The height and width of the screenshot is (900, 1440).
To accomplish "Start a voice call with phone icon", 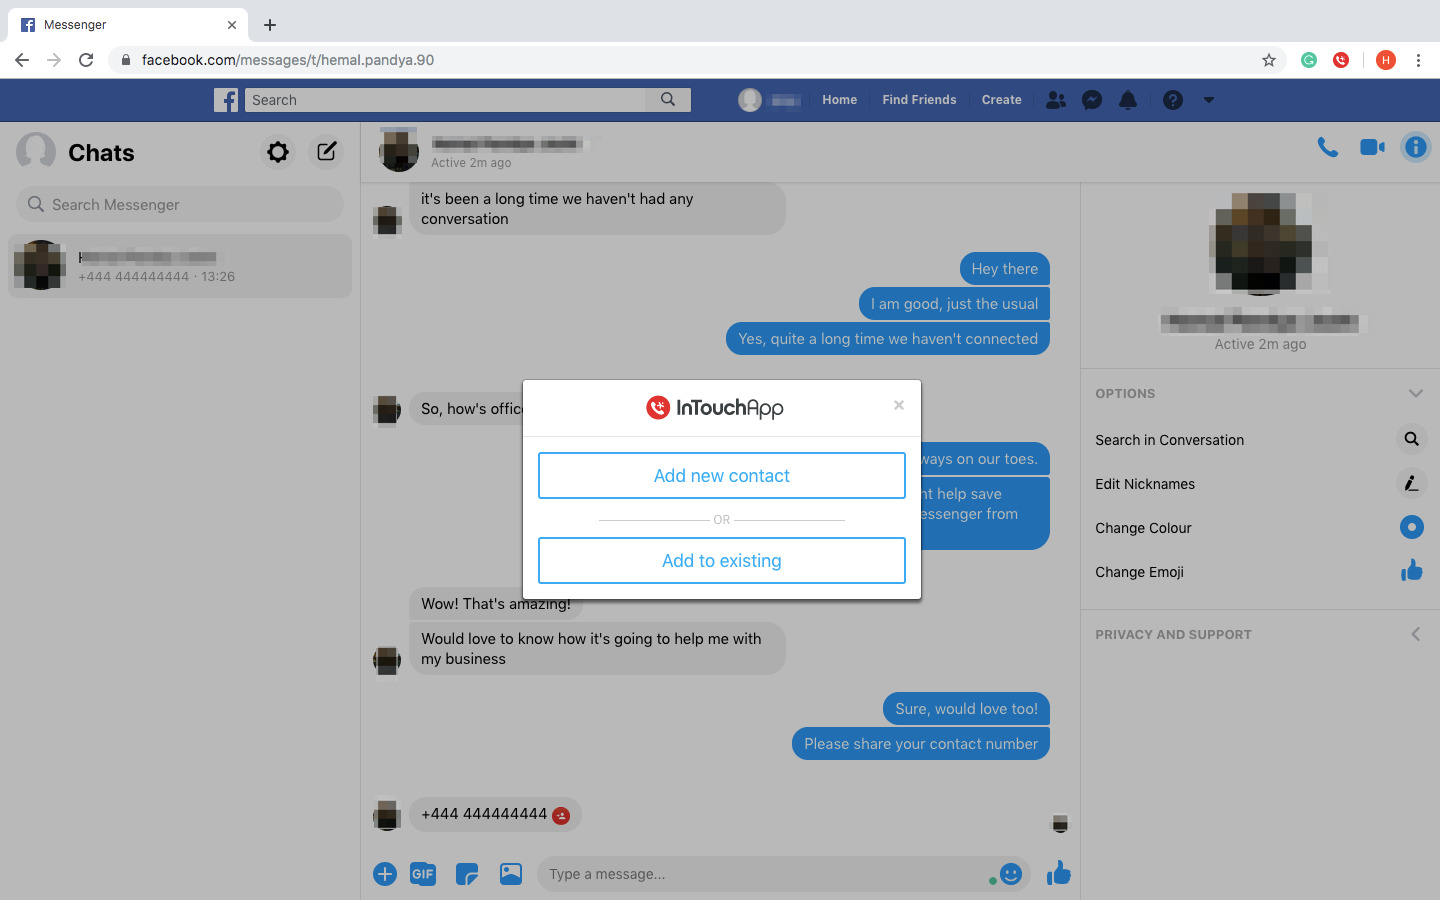I will 1327,148.
